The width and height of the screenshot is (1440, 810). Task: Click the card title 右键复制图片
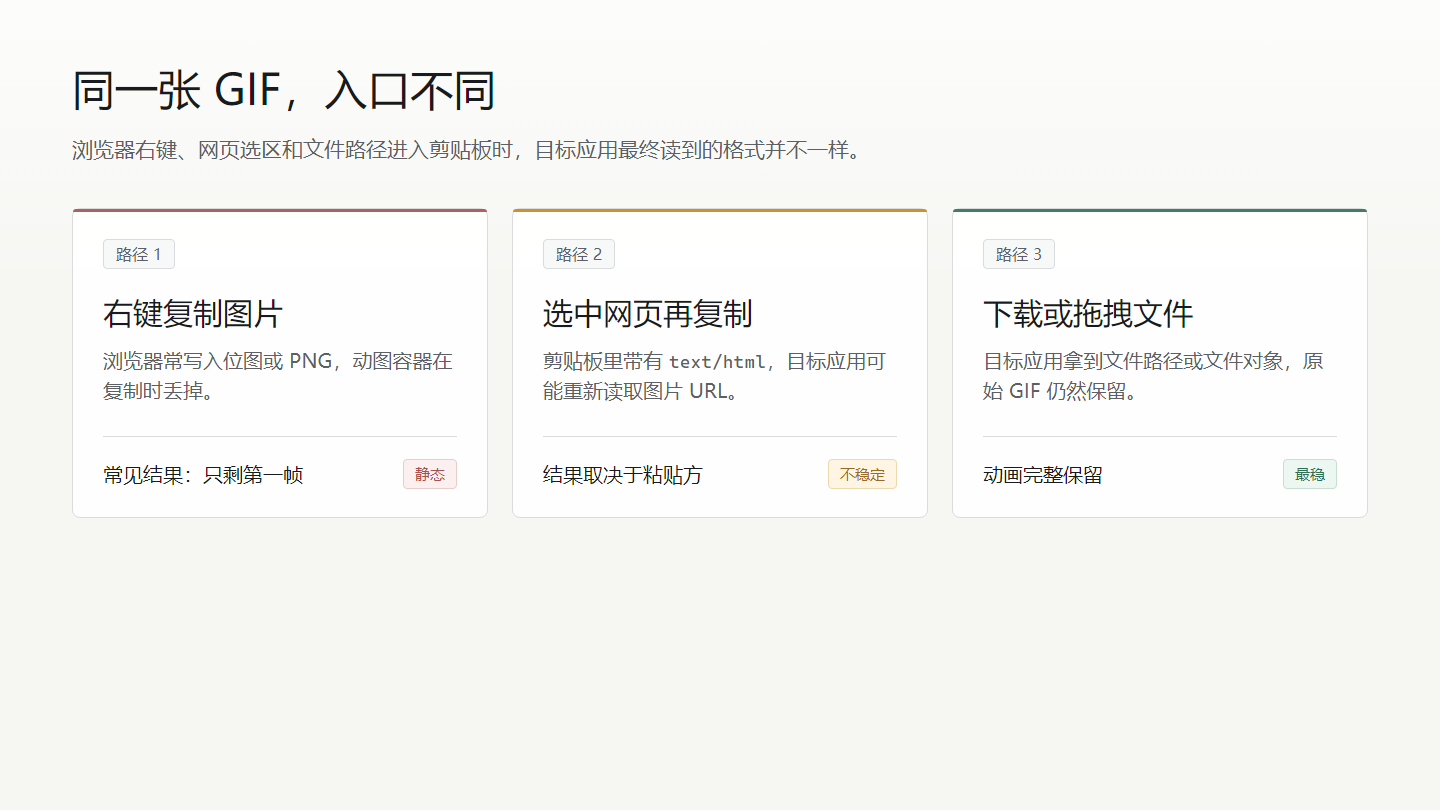[193, 314]
